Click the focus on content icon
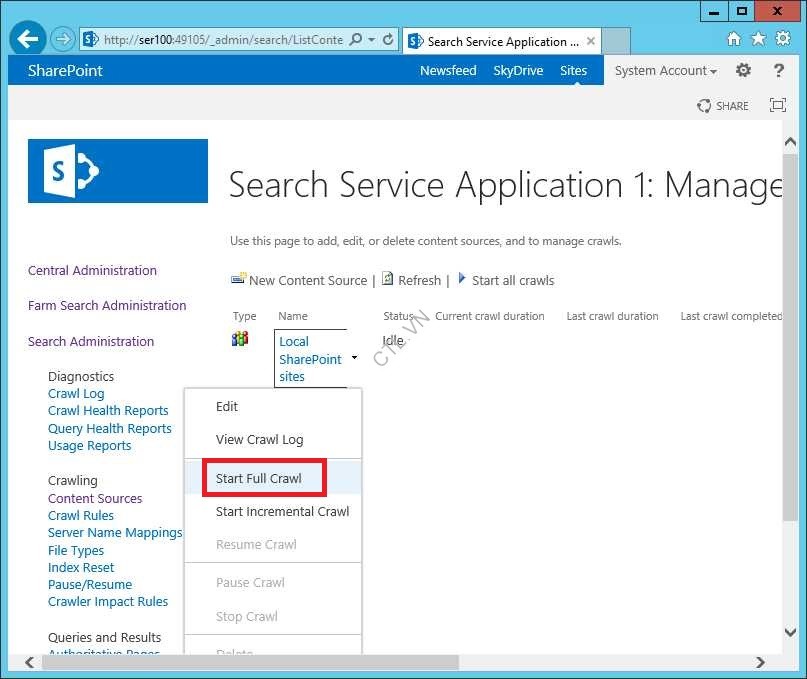This screenshot has width=807, height=679. (x=777, y=106)
